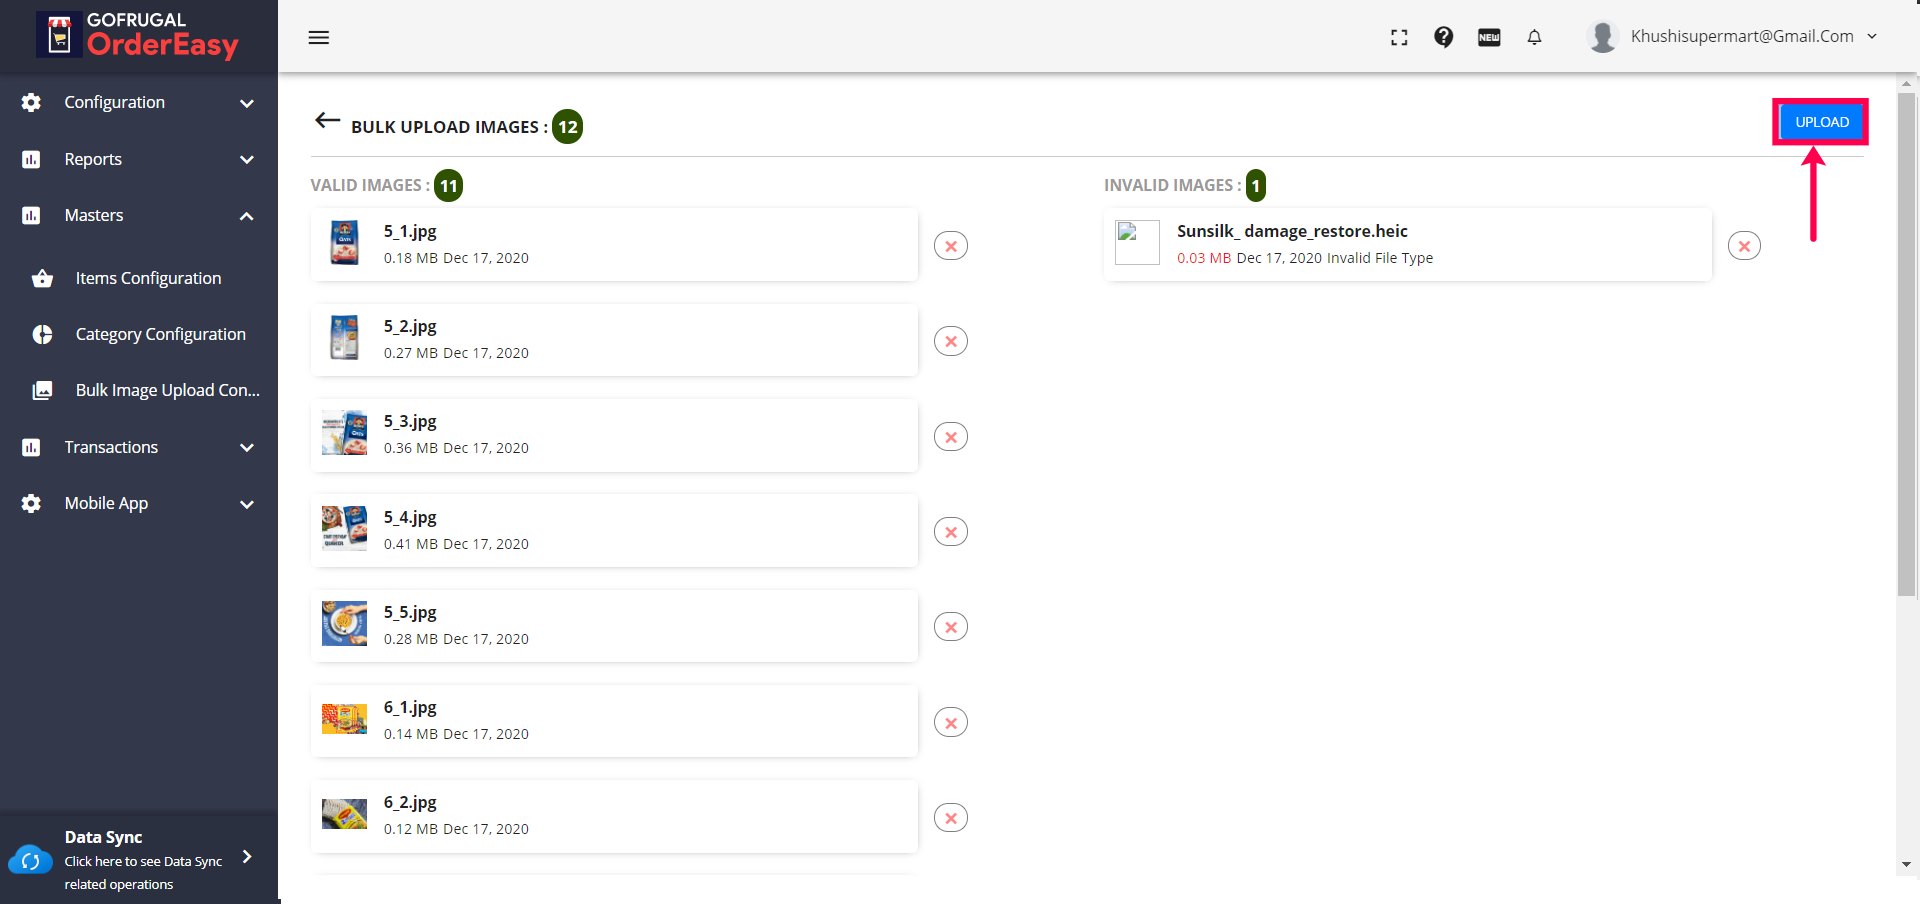Image resolution: width=1920 pixels, height=904 pixels.
Task: Click the scrollbar down arrow
Action: pyautogui.click(x=1907, y=864)
